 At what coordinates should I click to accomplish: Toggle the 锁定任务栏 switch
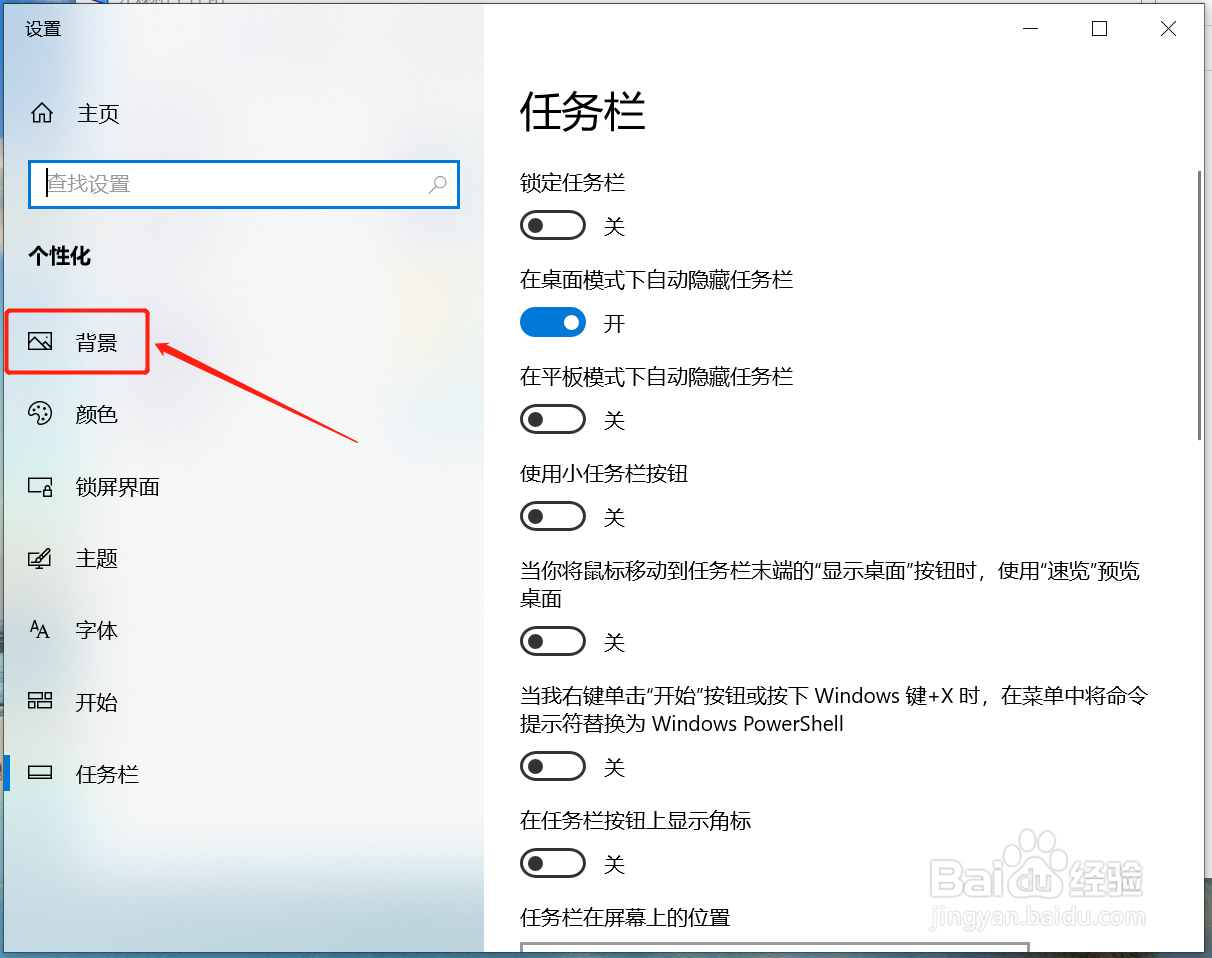click(552, 226)
